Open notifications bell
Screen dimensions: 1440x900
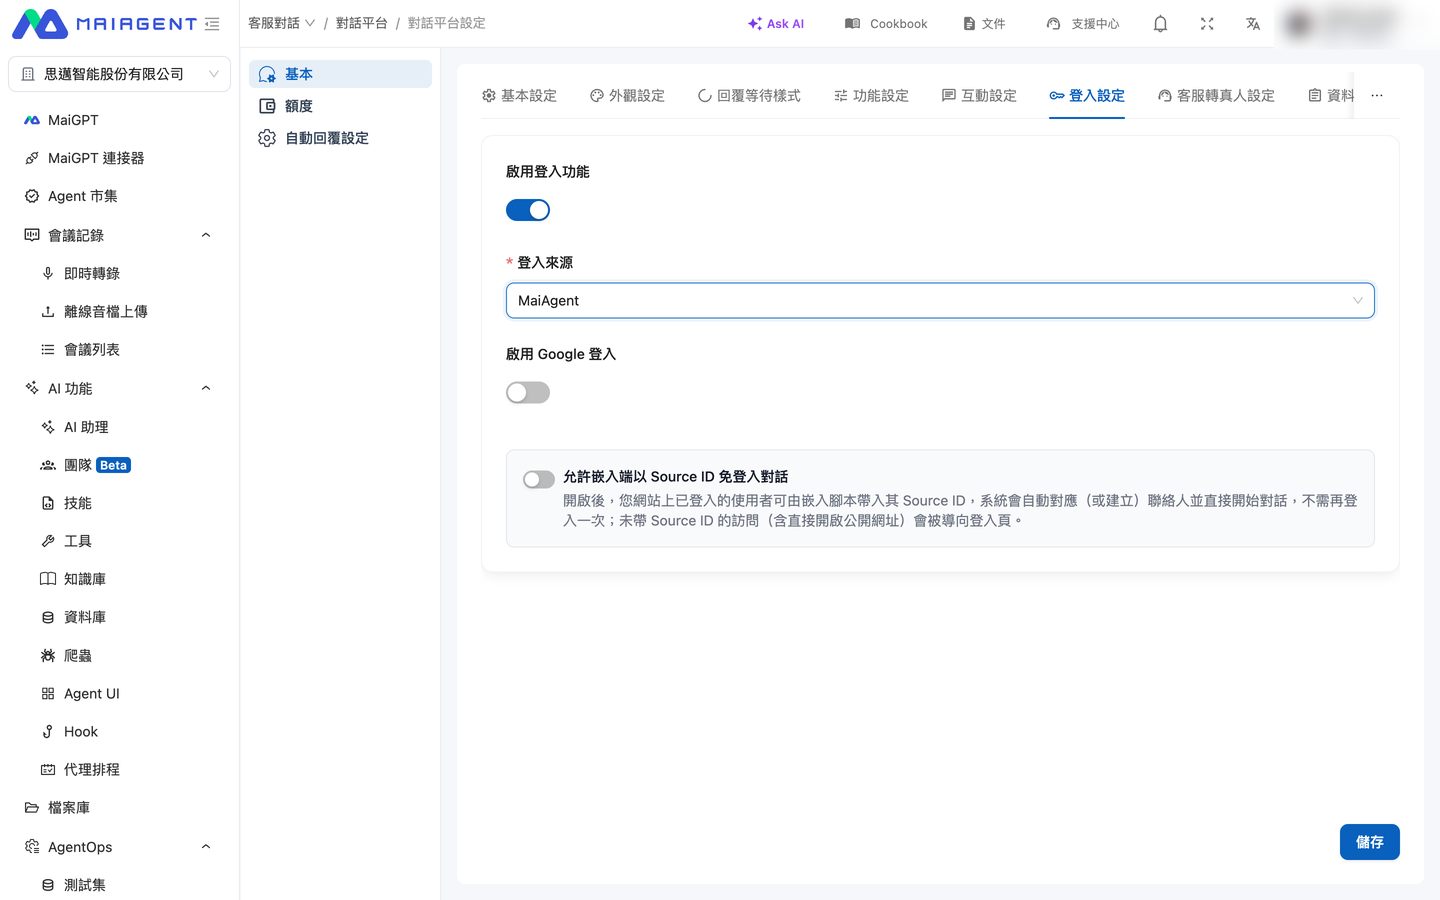tap(1160, 24)
